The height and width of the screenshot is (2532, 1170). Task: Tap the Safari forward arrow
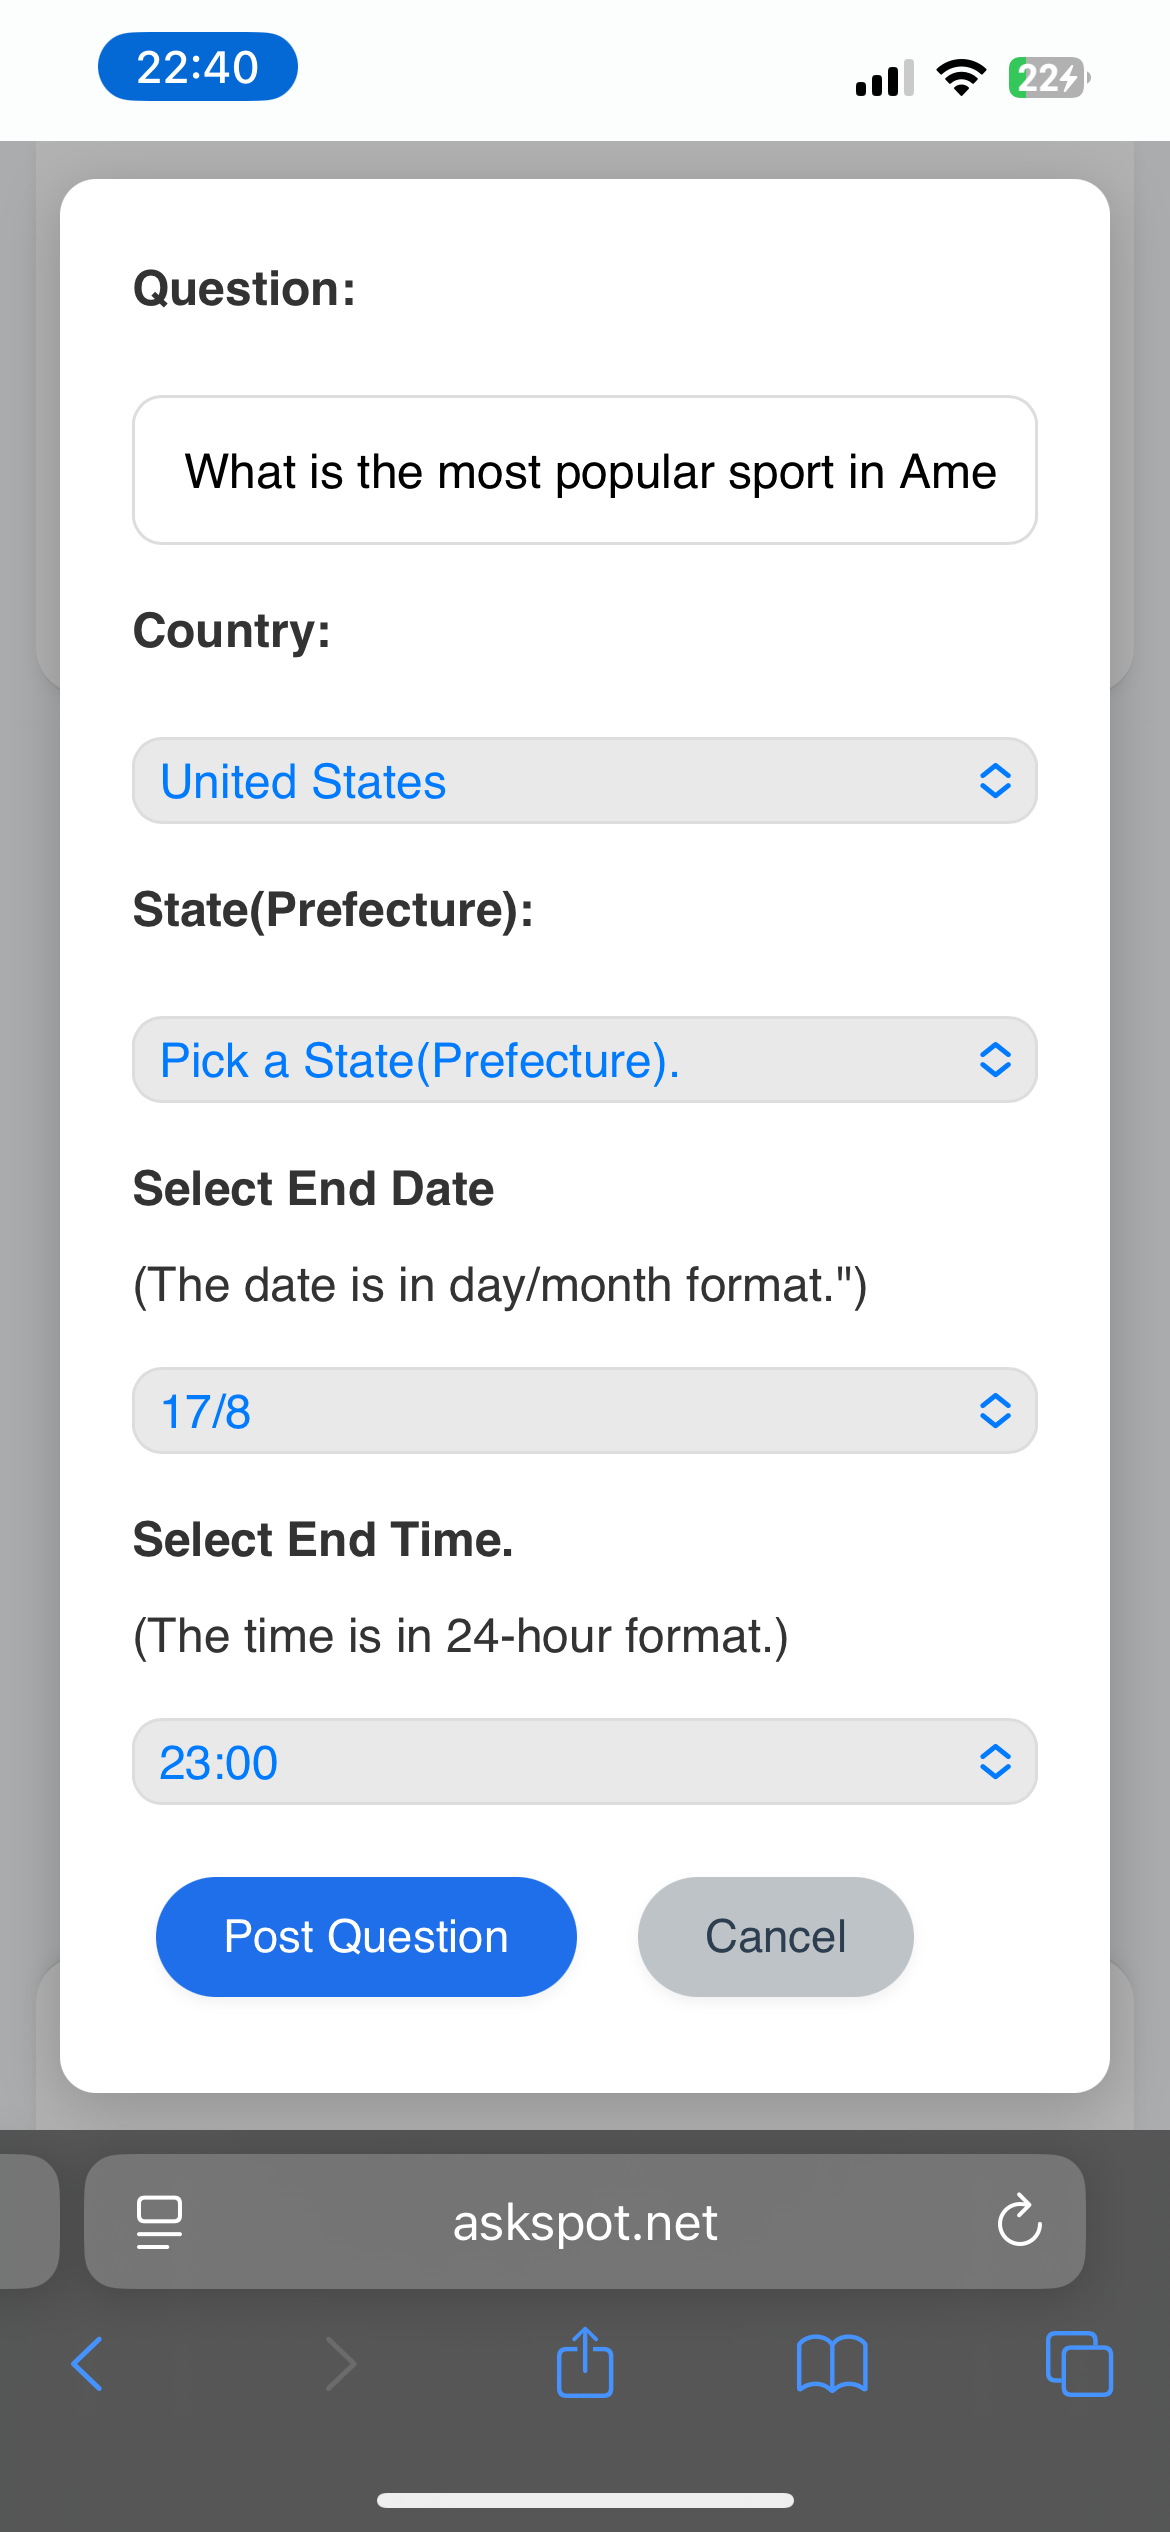[340, 2364]
